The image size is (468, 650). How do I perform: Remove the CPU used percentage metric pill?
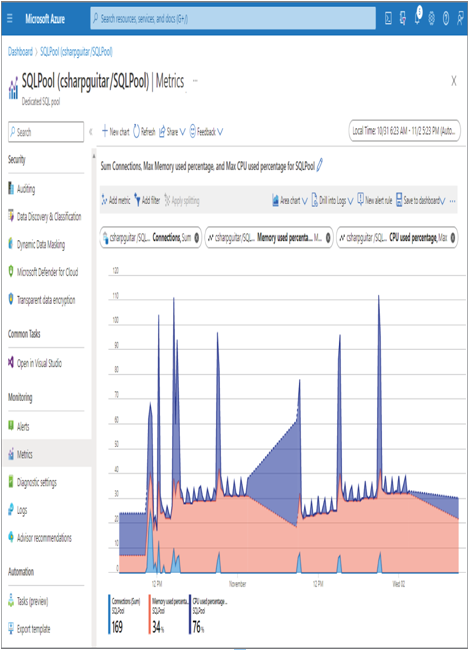453,238
